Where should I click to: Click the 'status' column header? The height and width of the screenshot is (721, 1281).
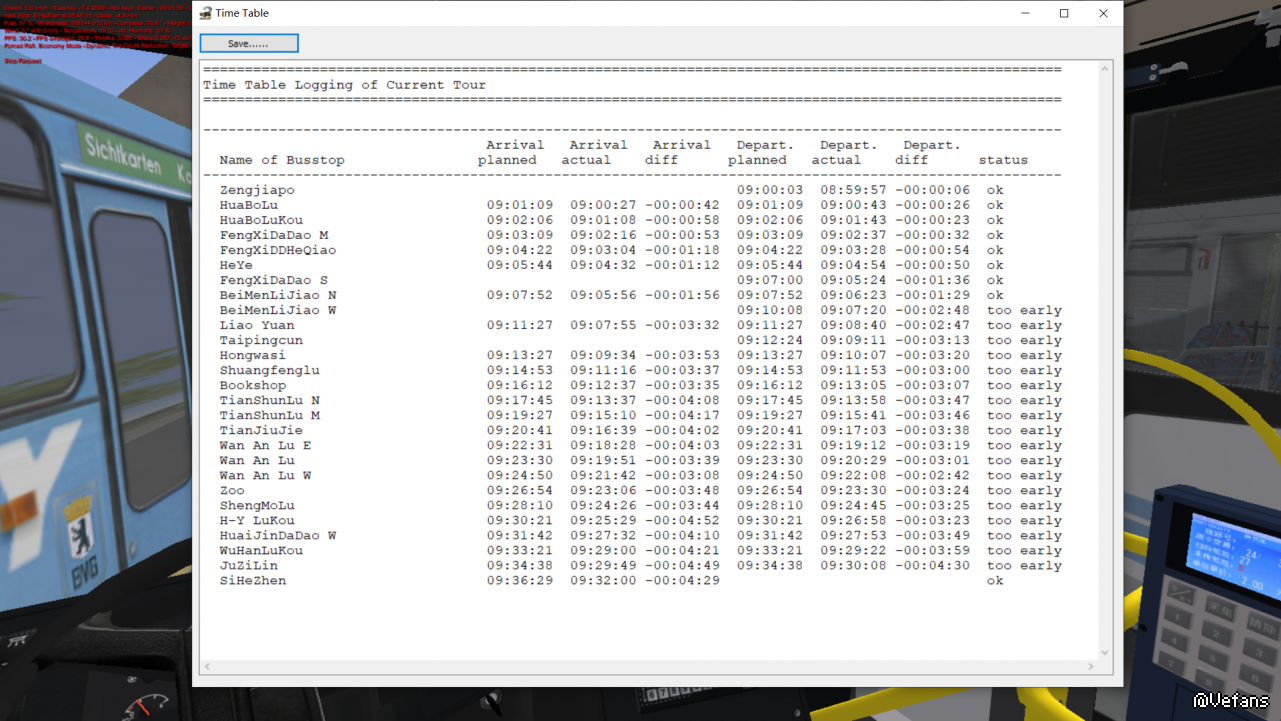point(1003,160)
